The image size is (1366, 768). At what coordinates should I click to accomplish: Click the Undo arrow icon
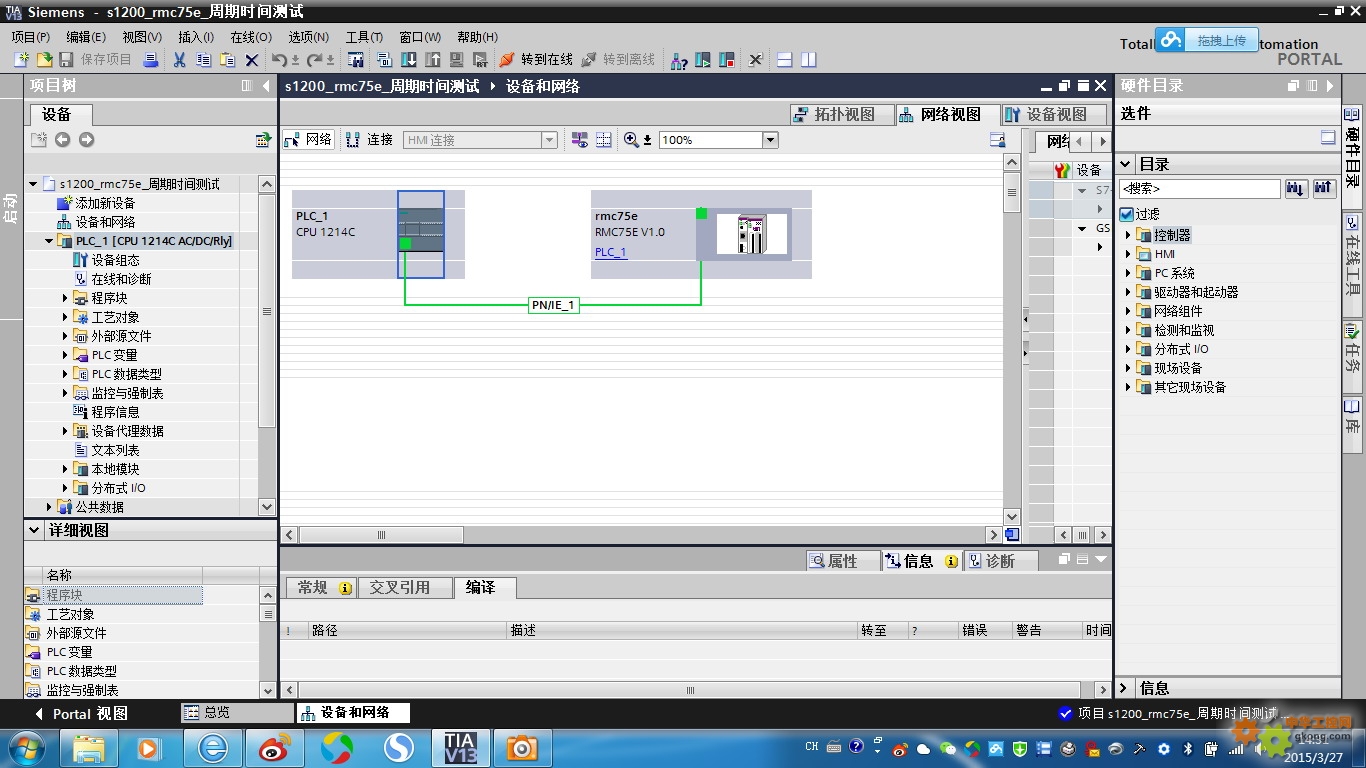279,60
